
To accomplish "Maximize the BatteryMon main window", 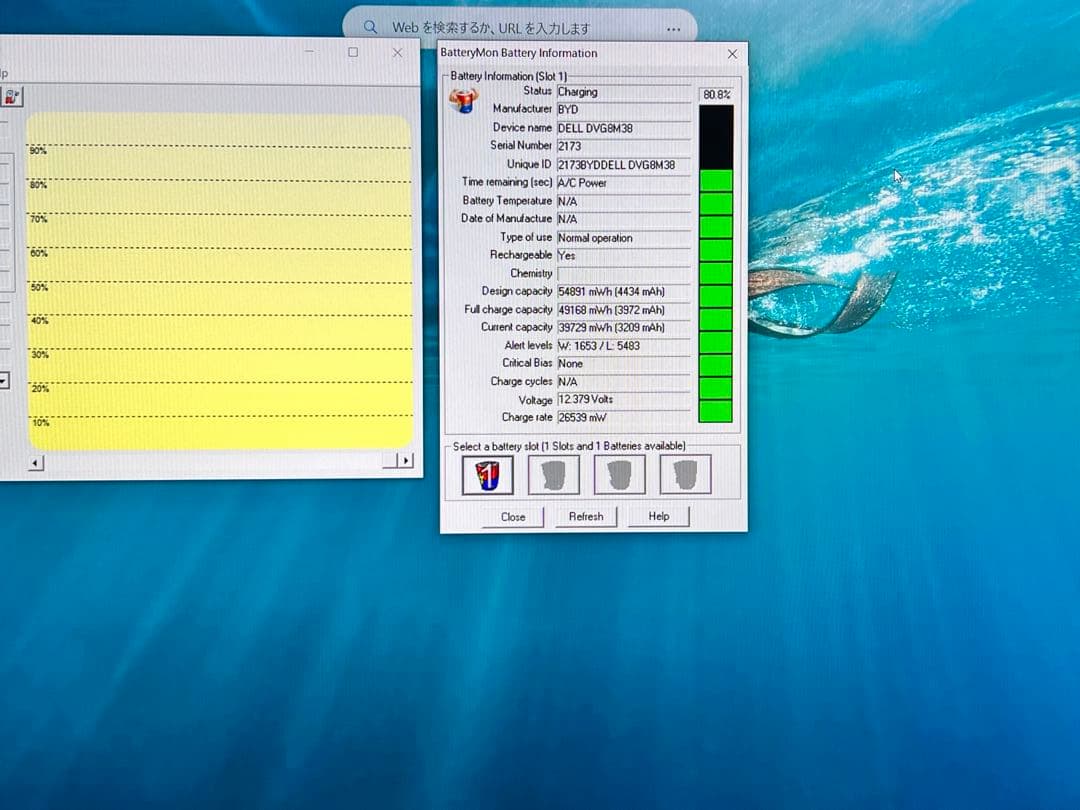I will coord(353,52).
